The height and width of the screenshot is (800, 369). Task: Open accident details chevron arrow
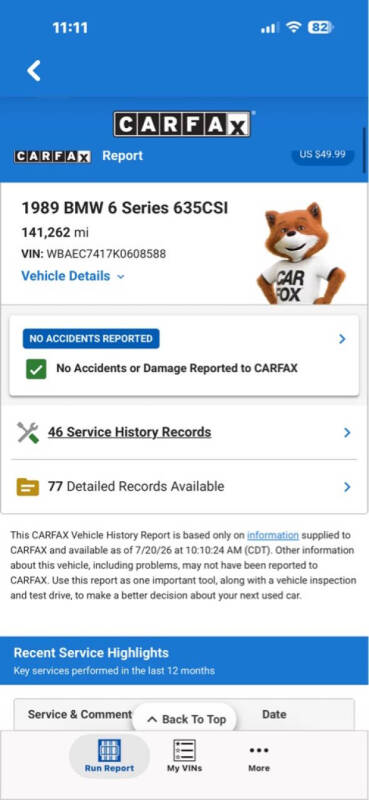[342, 339]
